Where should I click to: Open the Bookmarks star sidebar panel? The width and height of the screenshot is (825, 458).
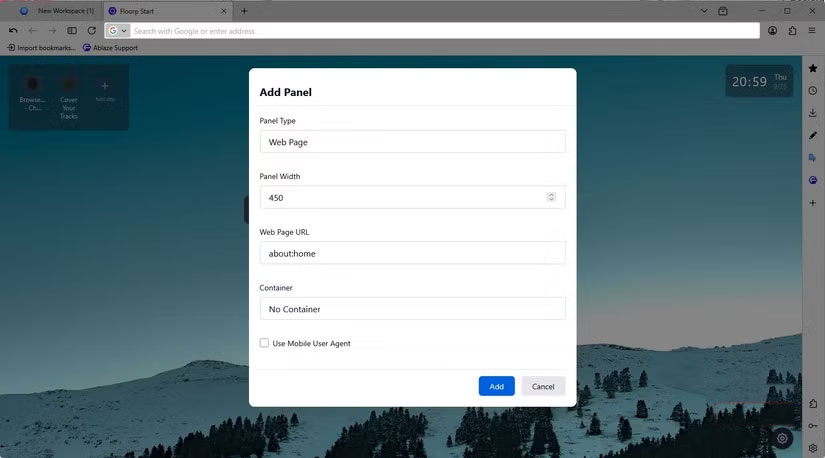click(x=813, y=68)
